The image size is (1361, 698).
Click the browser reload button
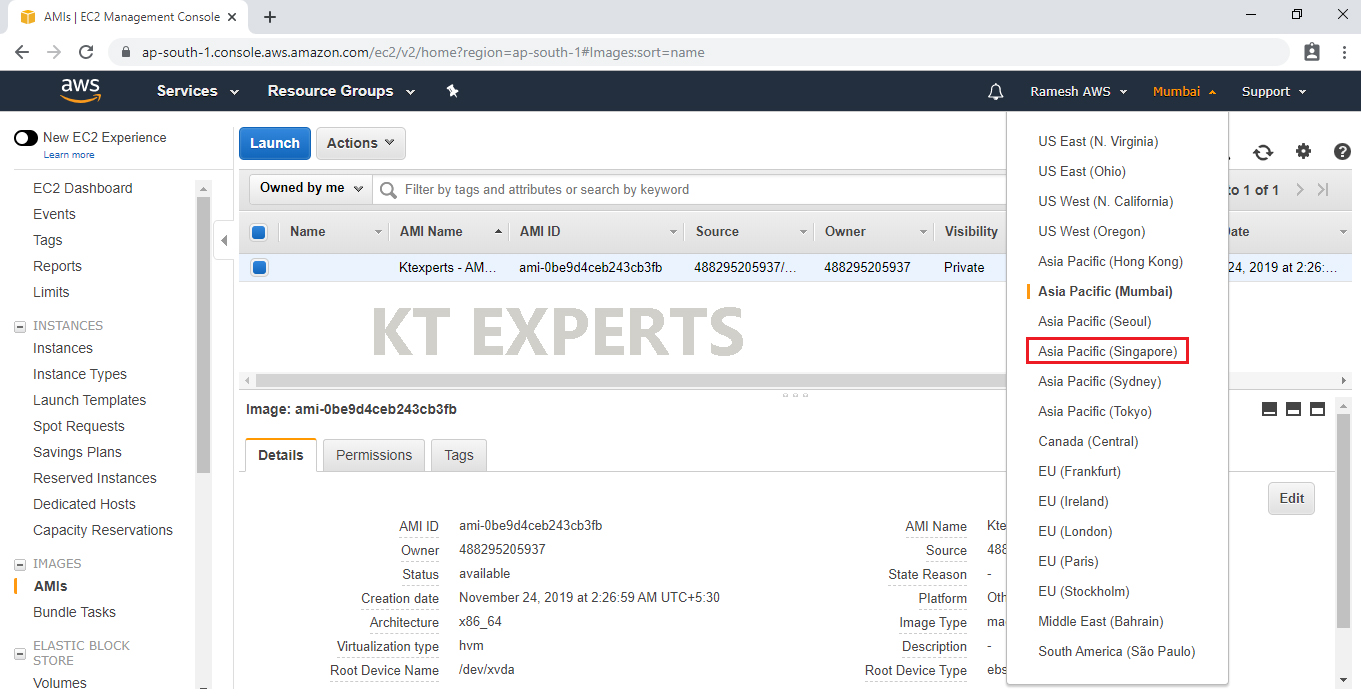(86, 52)
